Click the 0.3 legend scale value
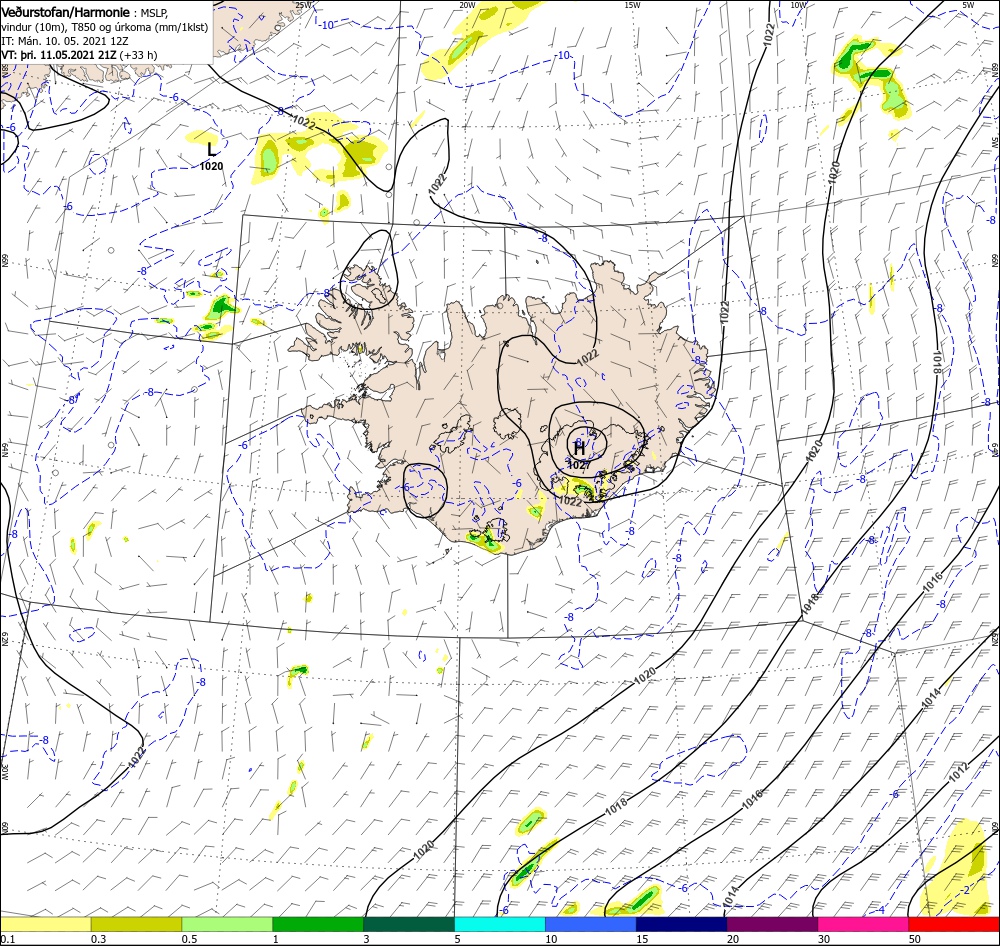The image size is (1000, 946). pos(98,939)
